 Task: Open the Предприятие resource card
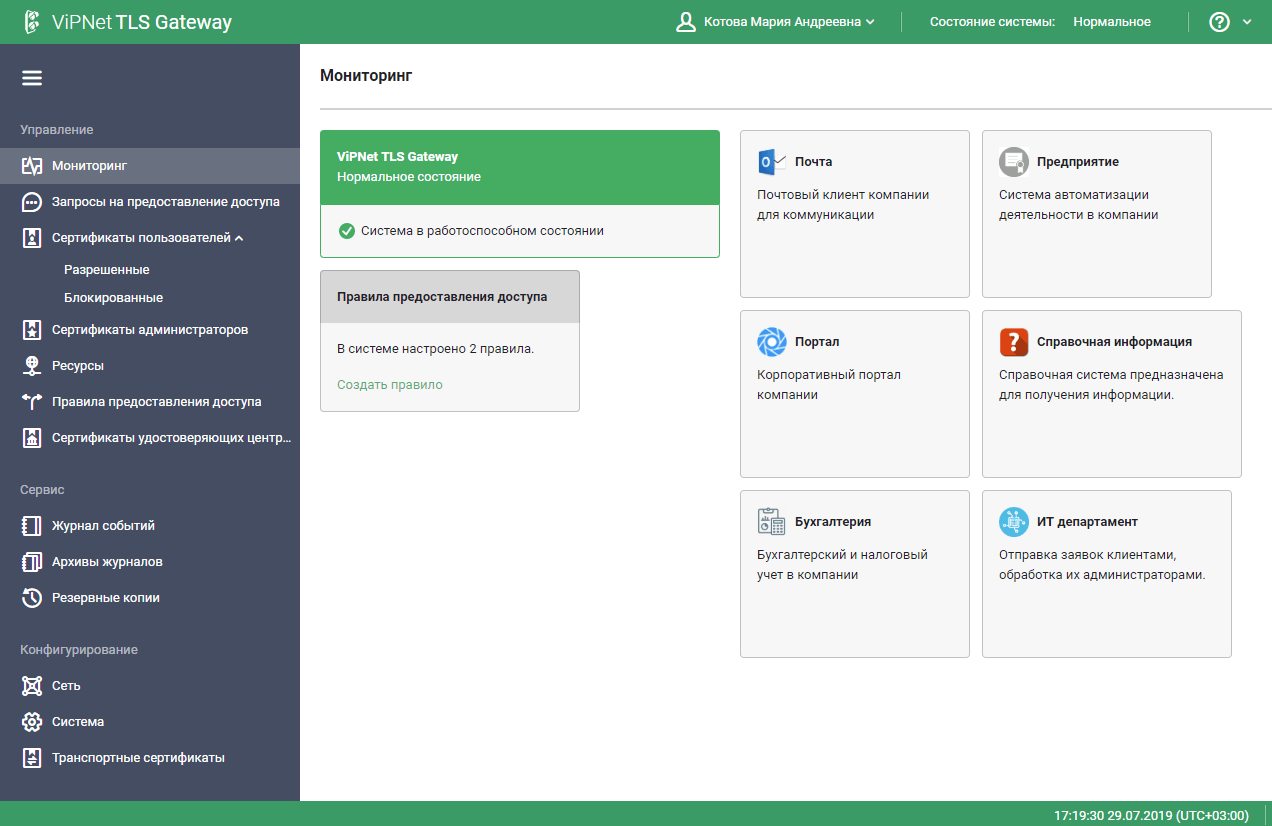tap(1097, 214)
